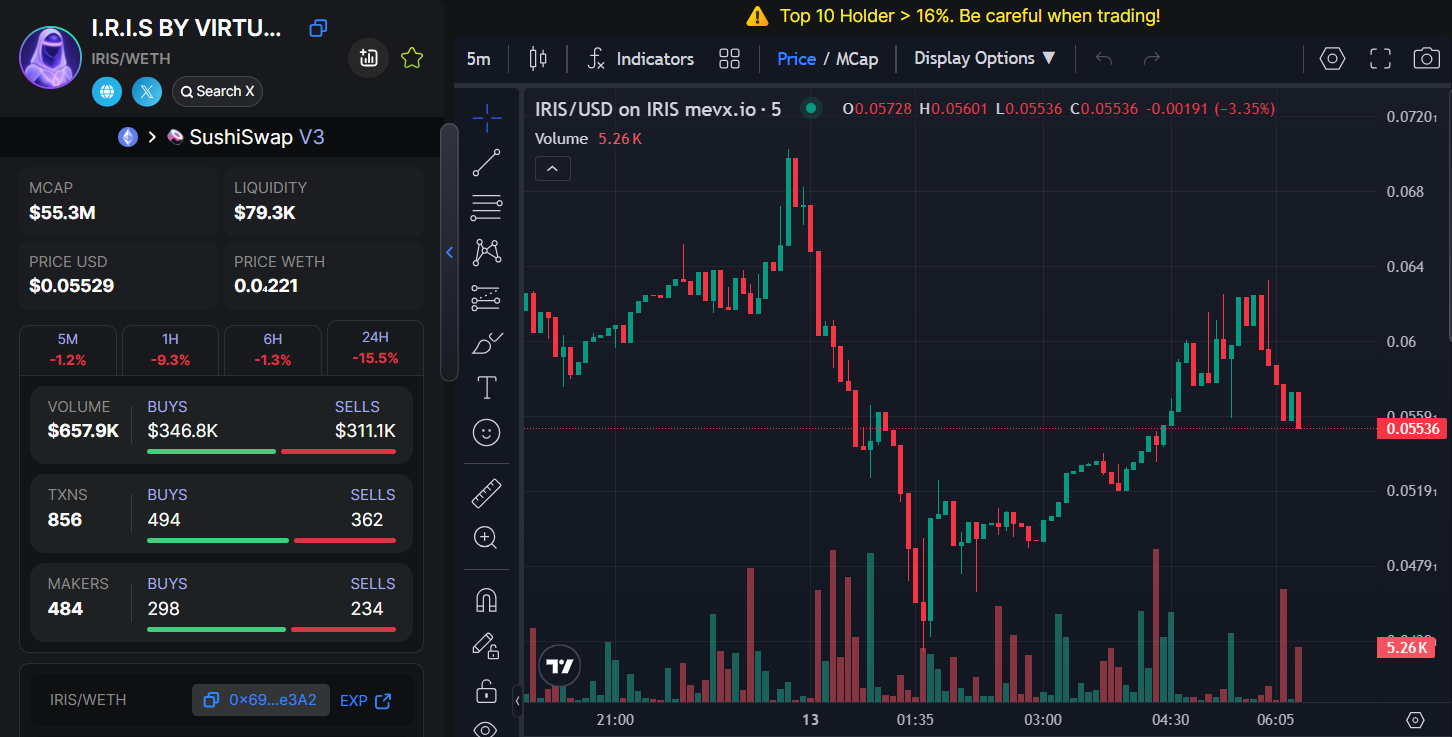
Task: Click the zoom in tool
Action: (486, 538)
